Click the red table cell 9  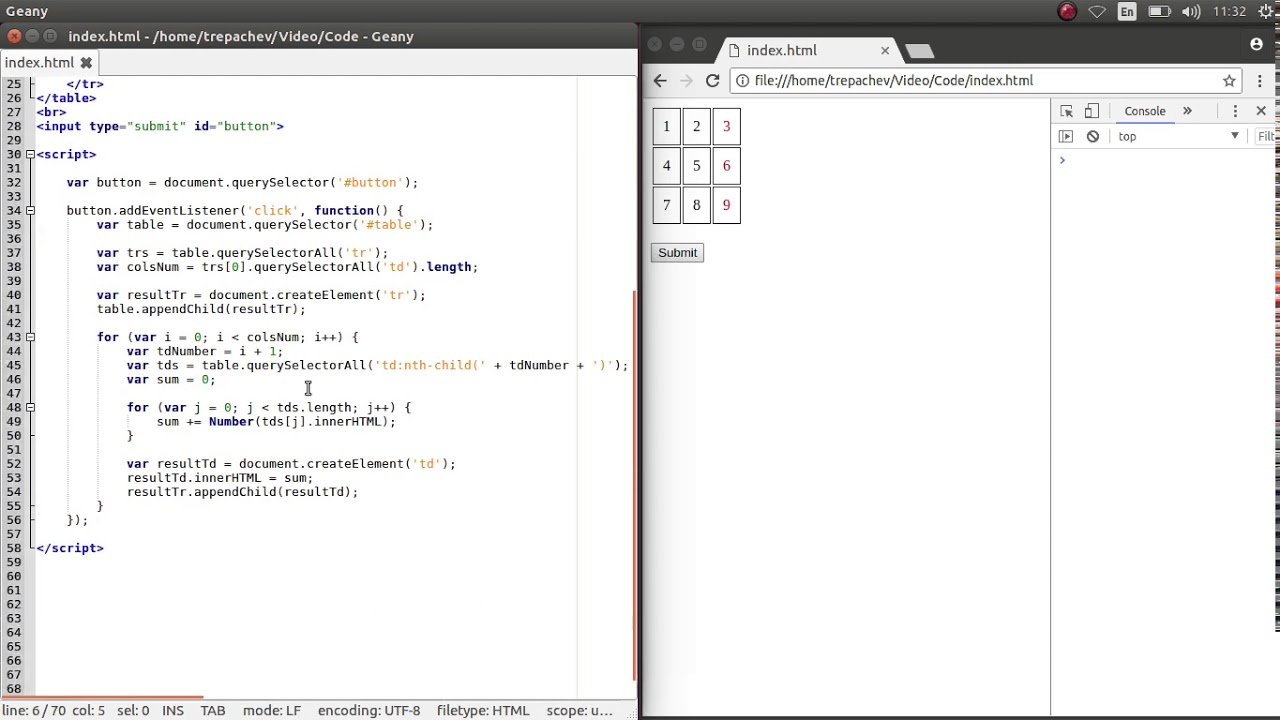click(x=726, y=205)
